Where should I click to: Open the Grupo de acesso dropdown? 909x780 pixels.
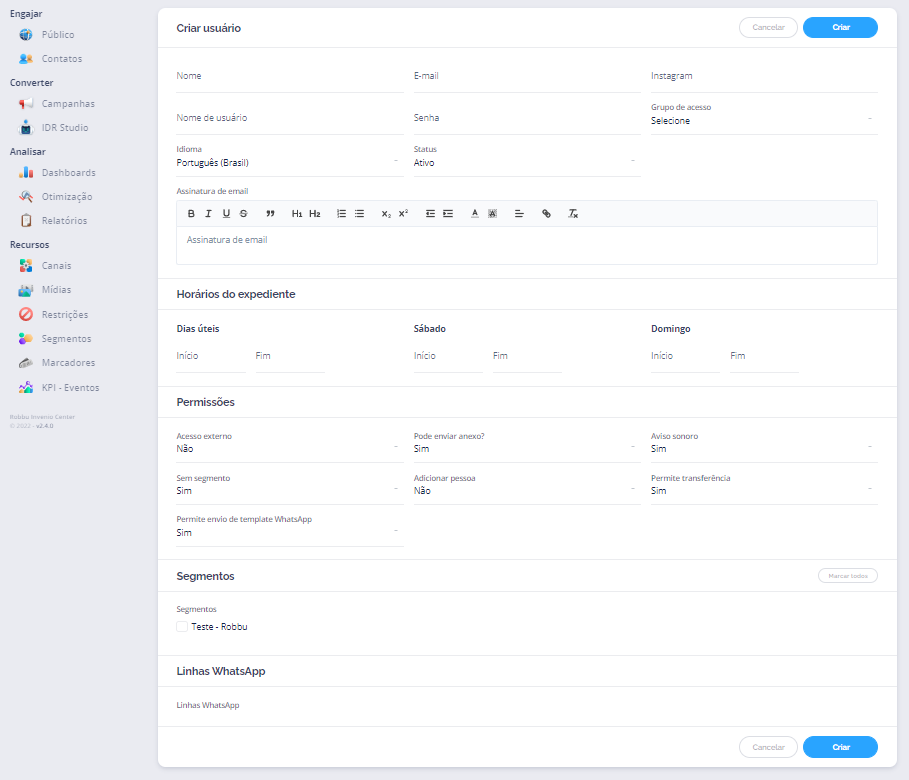(x=763, y=121)
